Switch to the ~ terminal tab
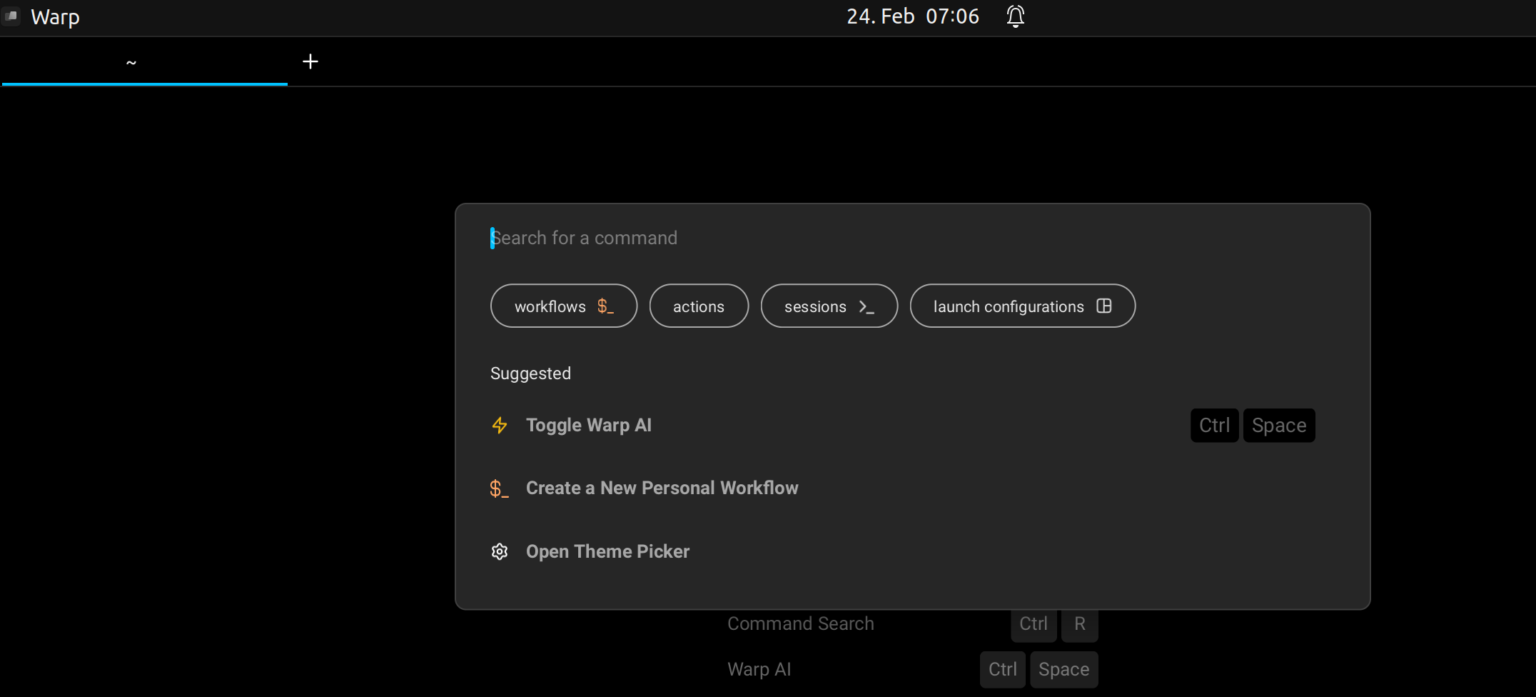This screenshot has width=1536, height=697. point(130,61)
